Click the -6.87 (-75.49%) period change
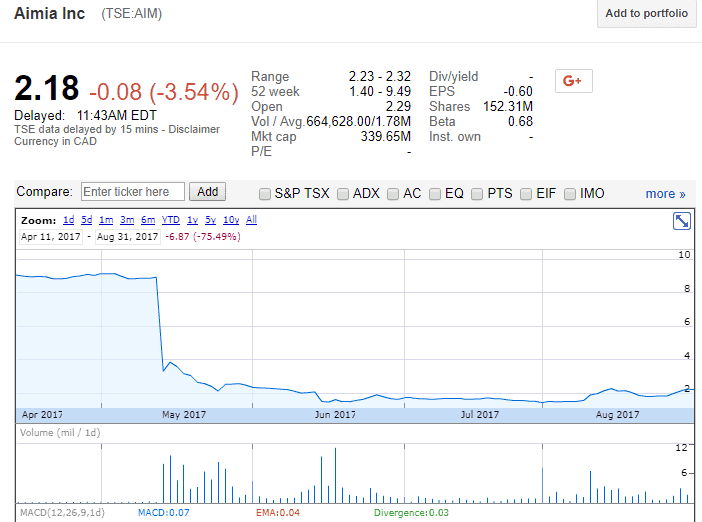Viewport: 702px width, 522px height. click(203, 236)
